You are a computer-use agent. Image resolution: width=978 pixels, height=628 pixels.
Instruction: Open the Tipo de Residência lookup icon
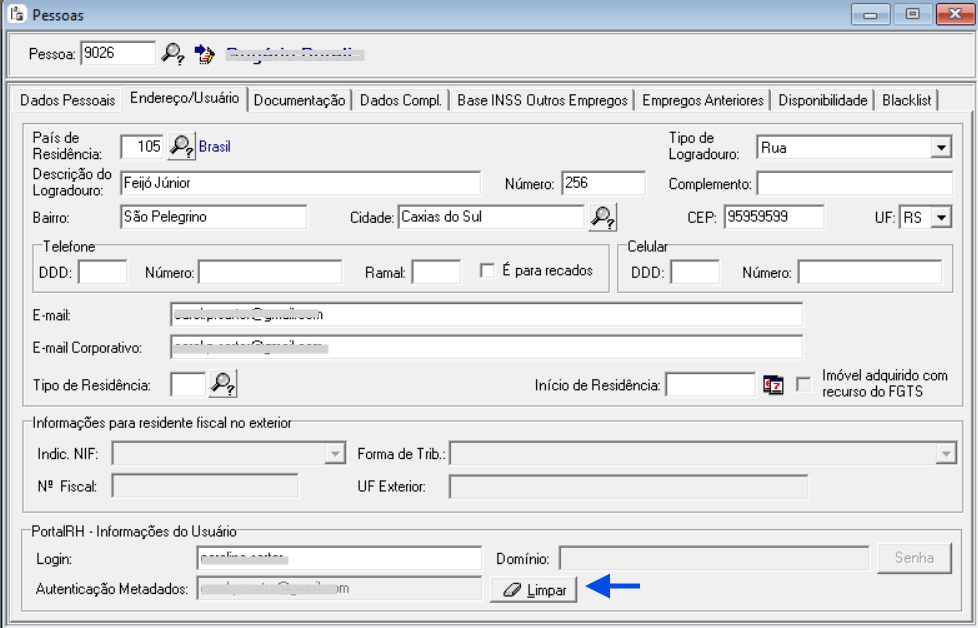[223, 384]
